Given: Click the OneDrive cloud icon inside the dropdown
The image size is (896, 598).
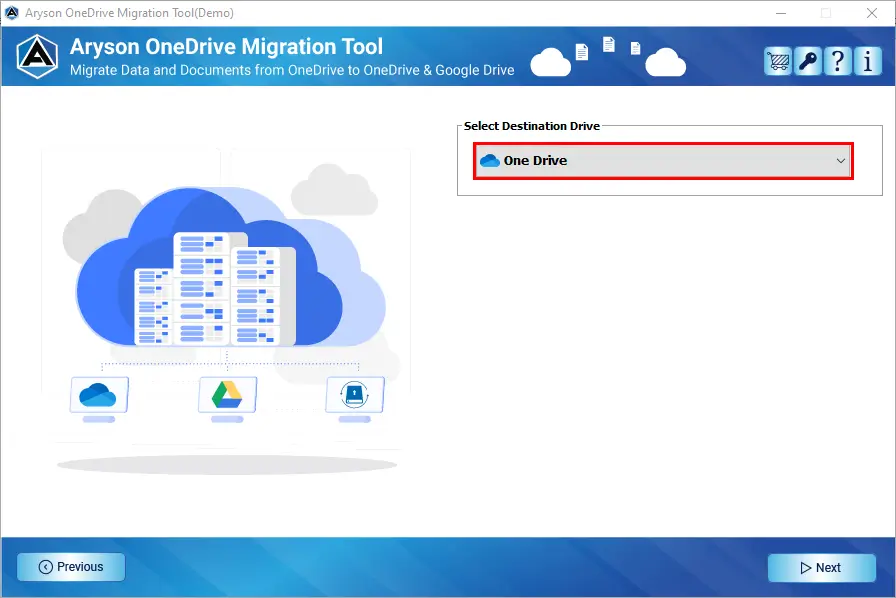Looking at the screenshot, I should [x=490, y=161].
